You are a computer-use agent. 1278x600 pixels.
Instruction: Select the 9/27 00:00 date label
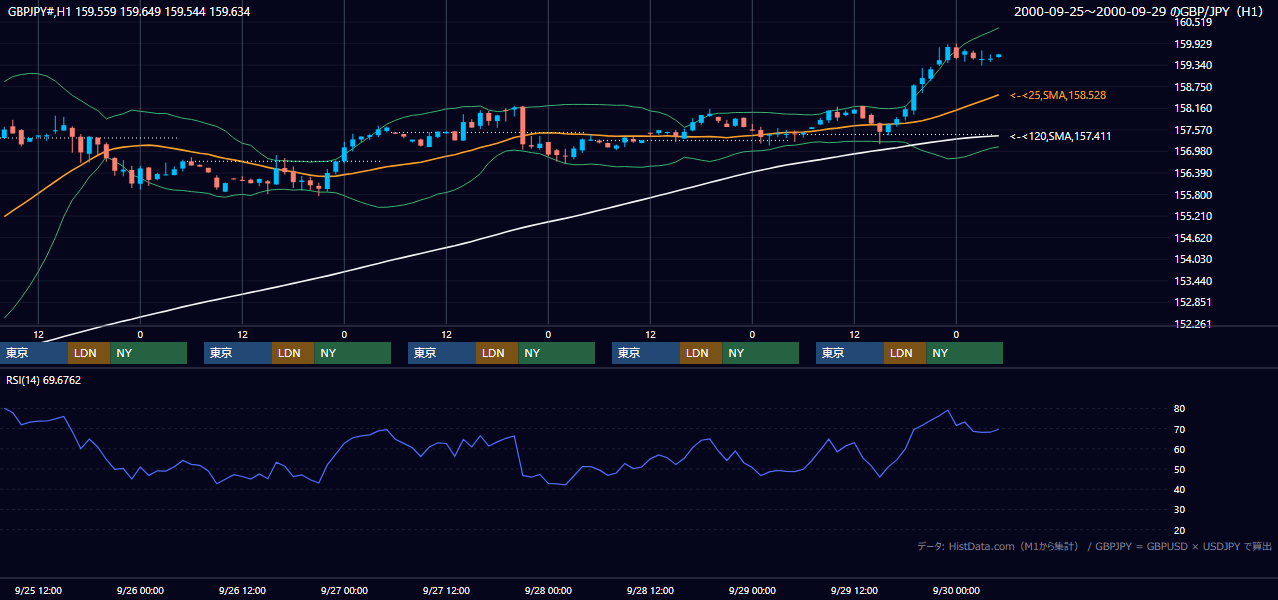[x=344, y=590]
